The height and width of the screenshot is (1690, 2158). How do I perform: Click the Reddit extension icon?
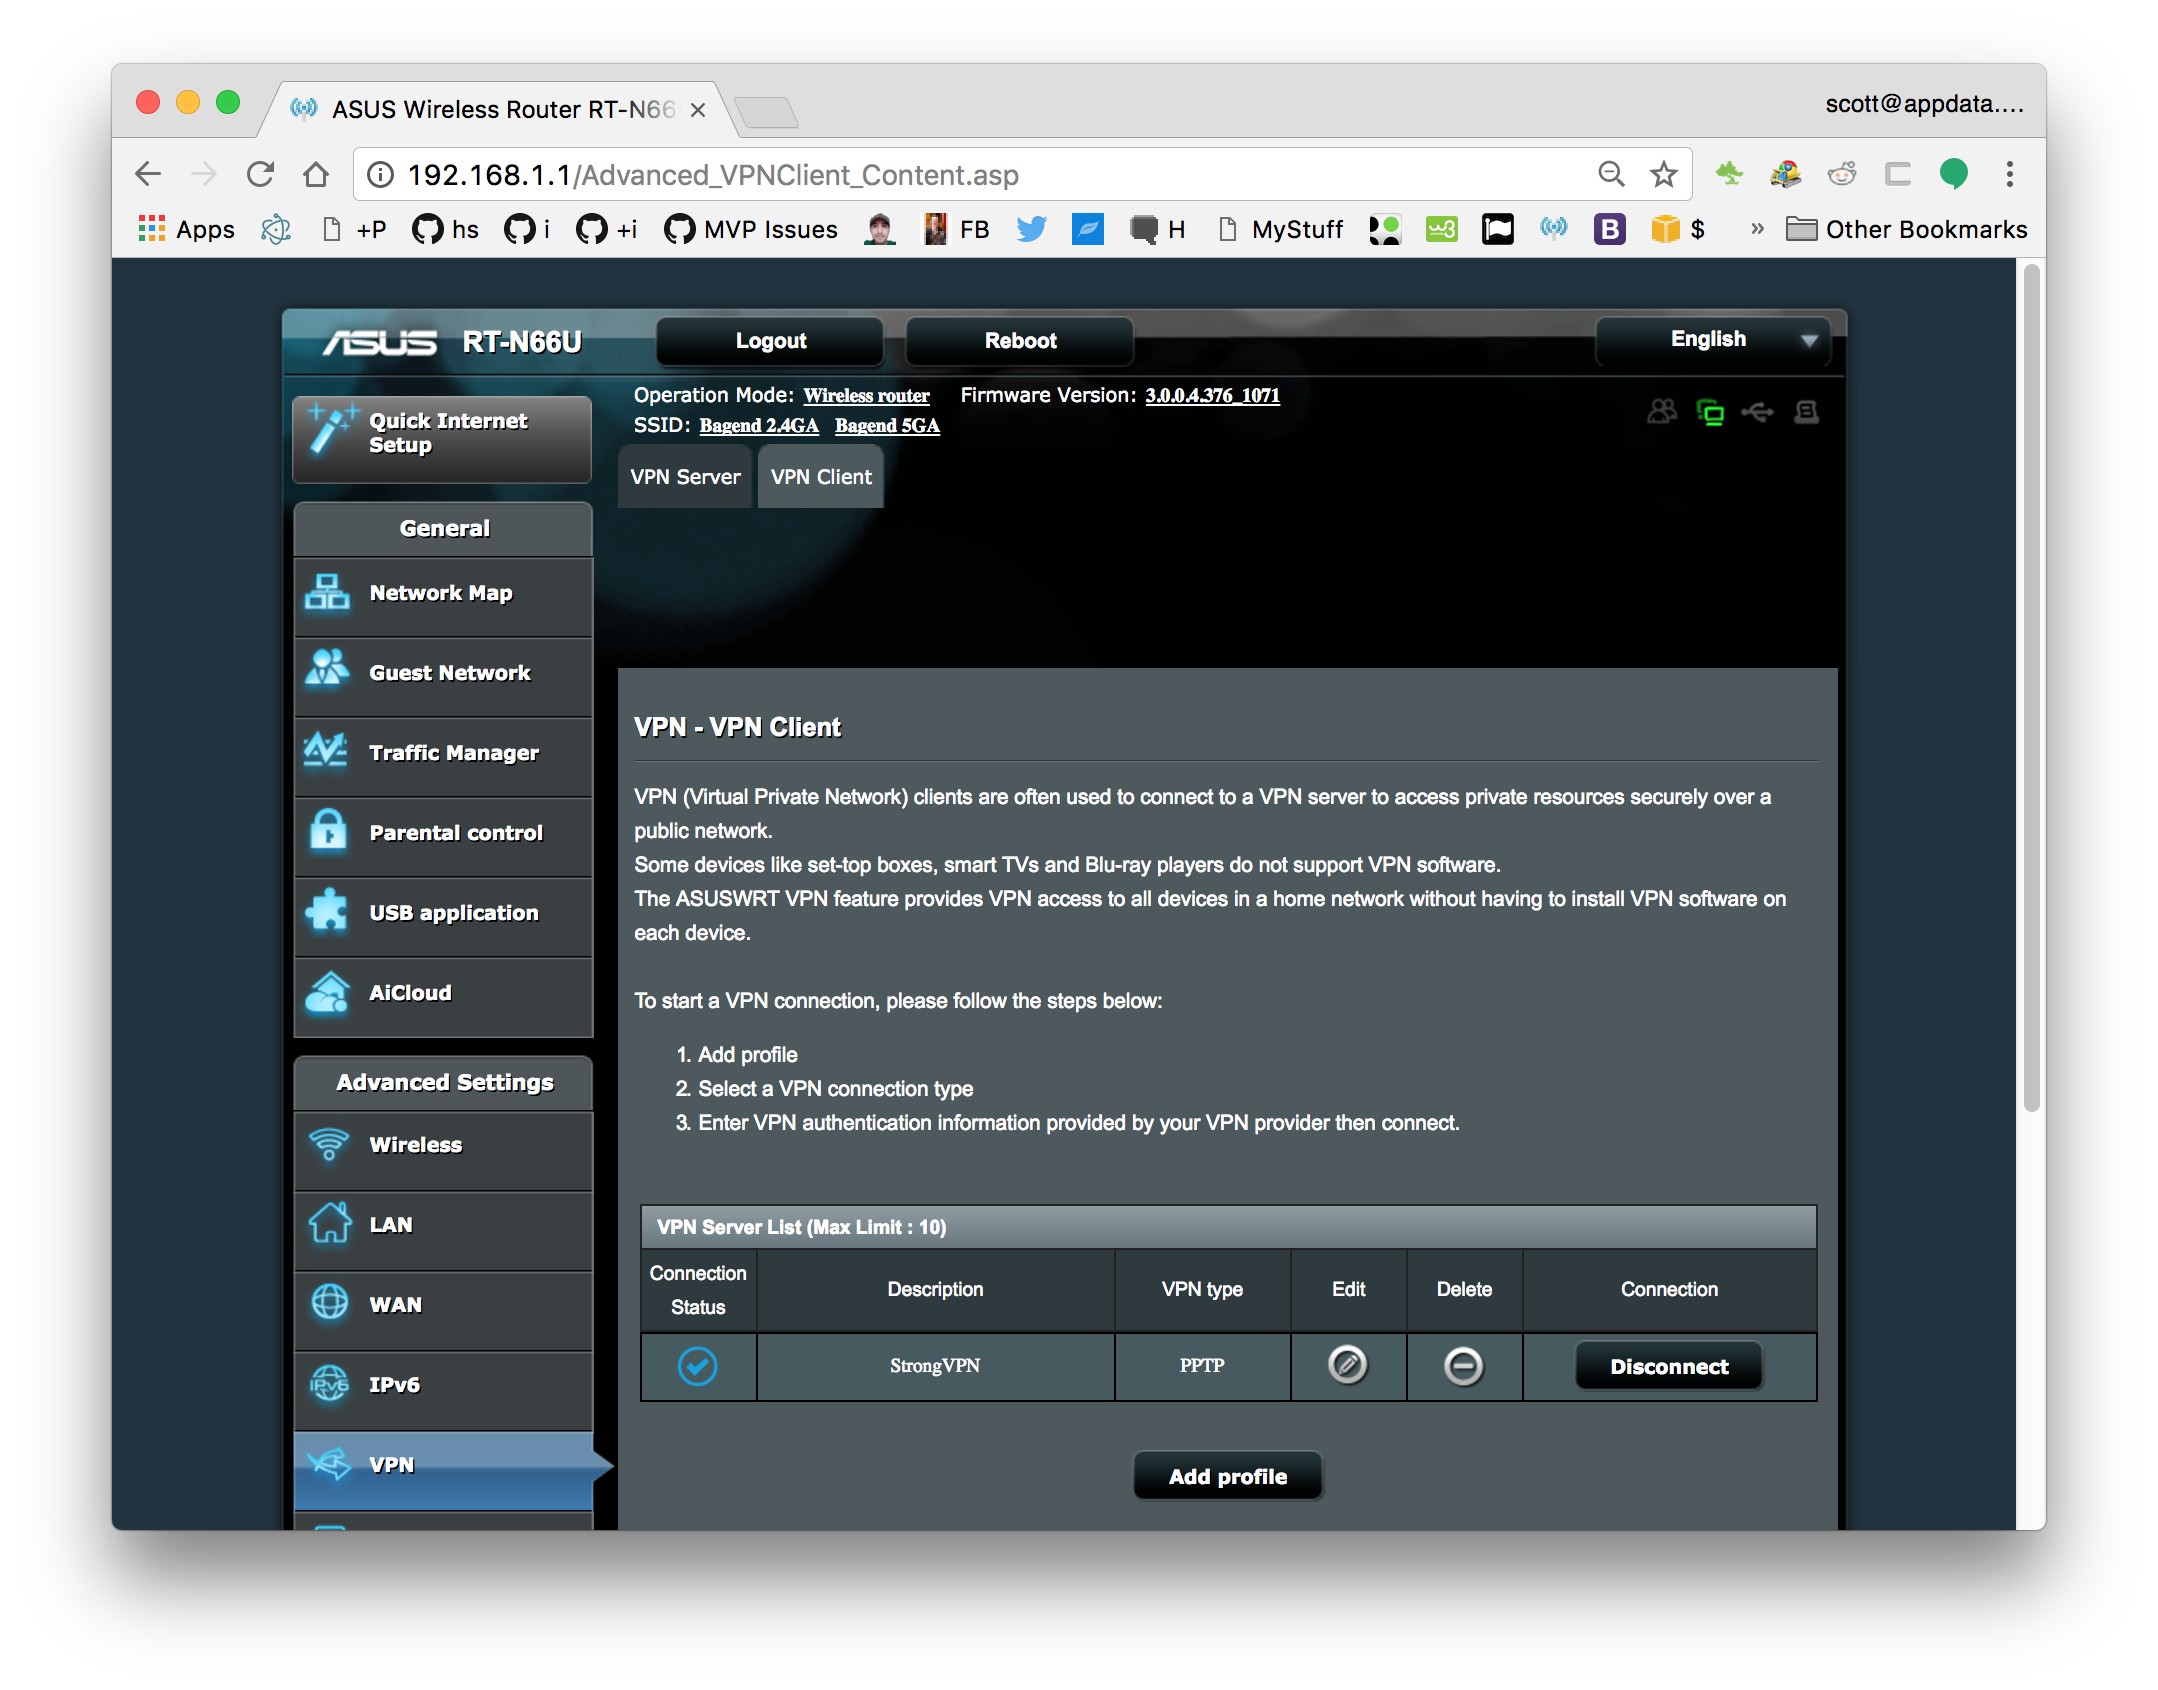[x=1842, y=174]
